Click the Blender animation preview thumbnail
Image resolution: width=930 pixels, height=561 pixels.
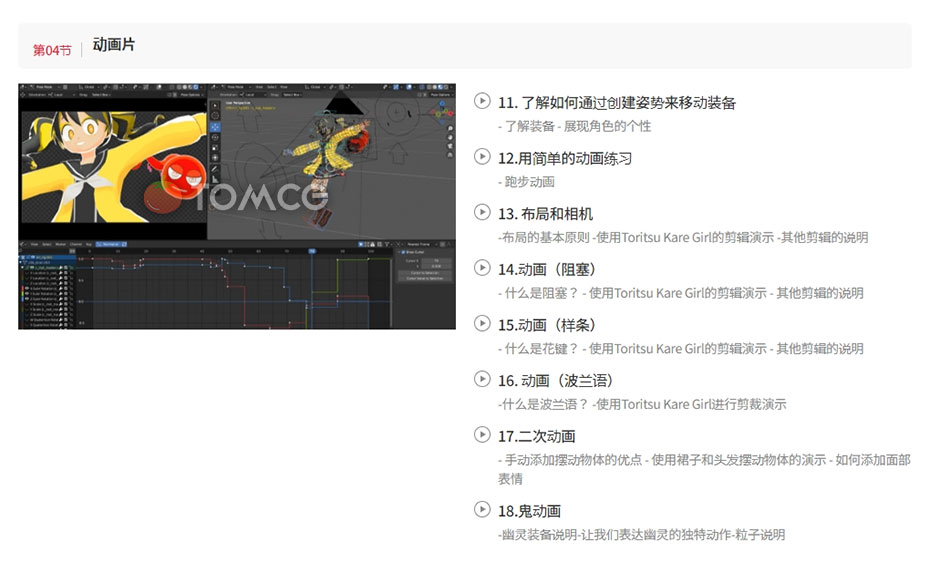237,206
